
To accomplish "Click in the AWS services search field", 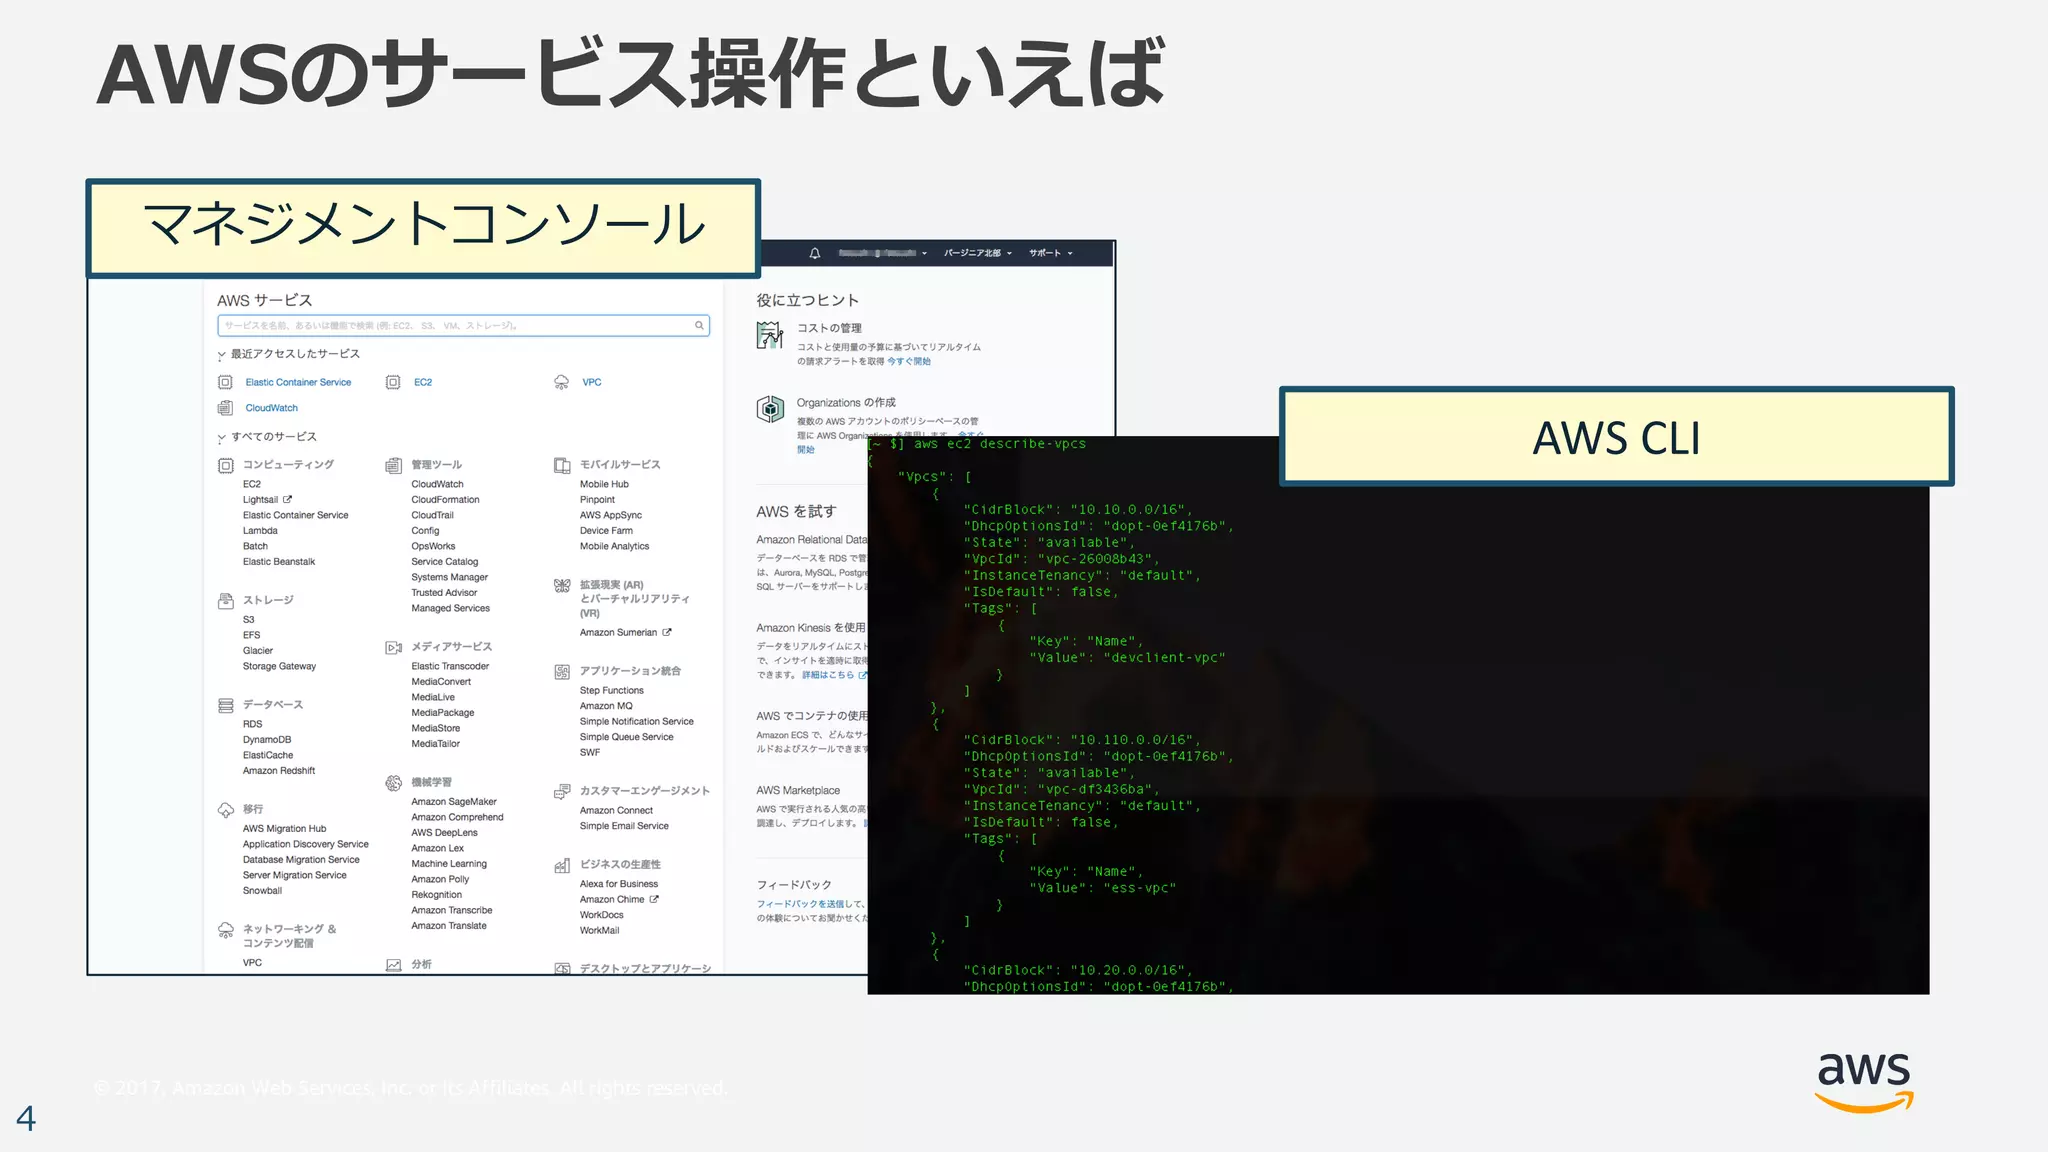I will click(450, 325).
